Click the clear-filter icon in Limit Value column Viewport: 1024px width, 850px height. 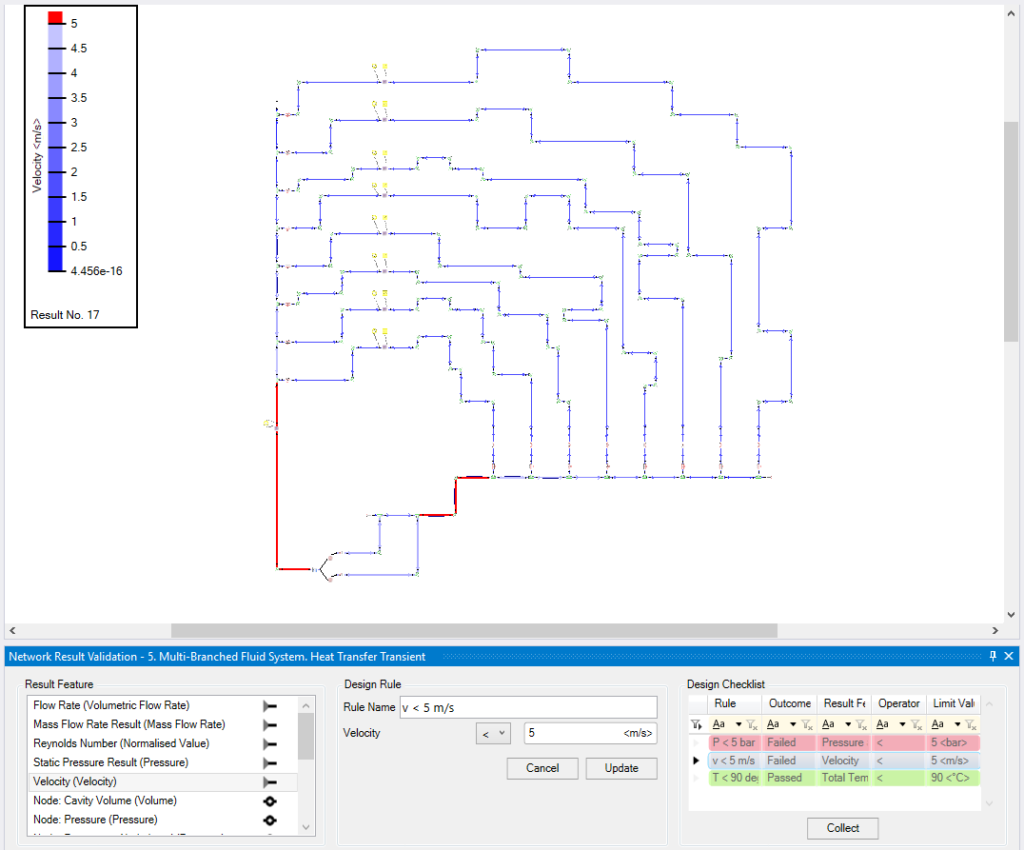pos(970,726)
